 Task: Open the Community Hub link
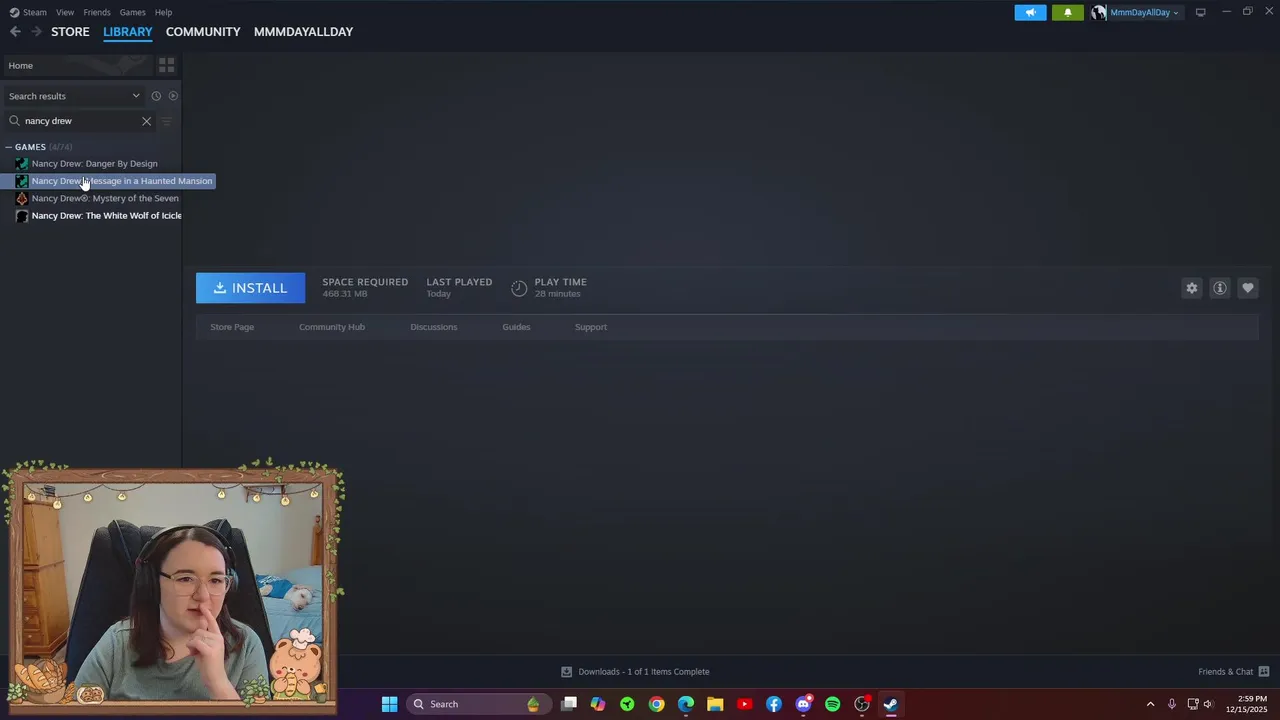(x=332, y=327)
